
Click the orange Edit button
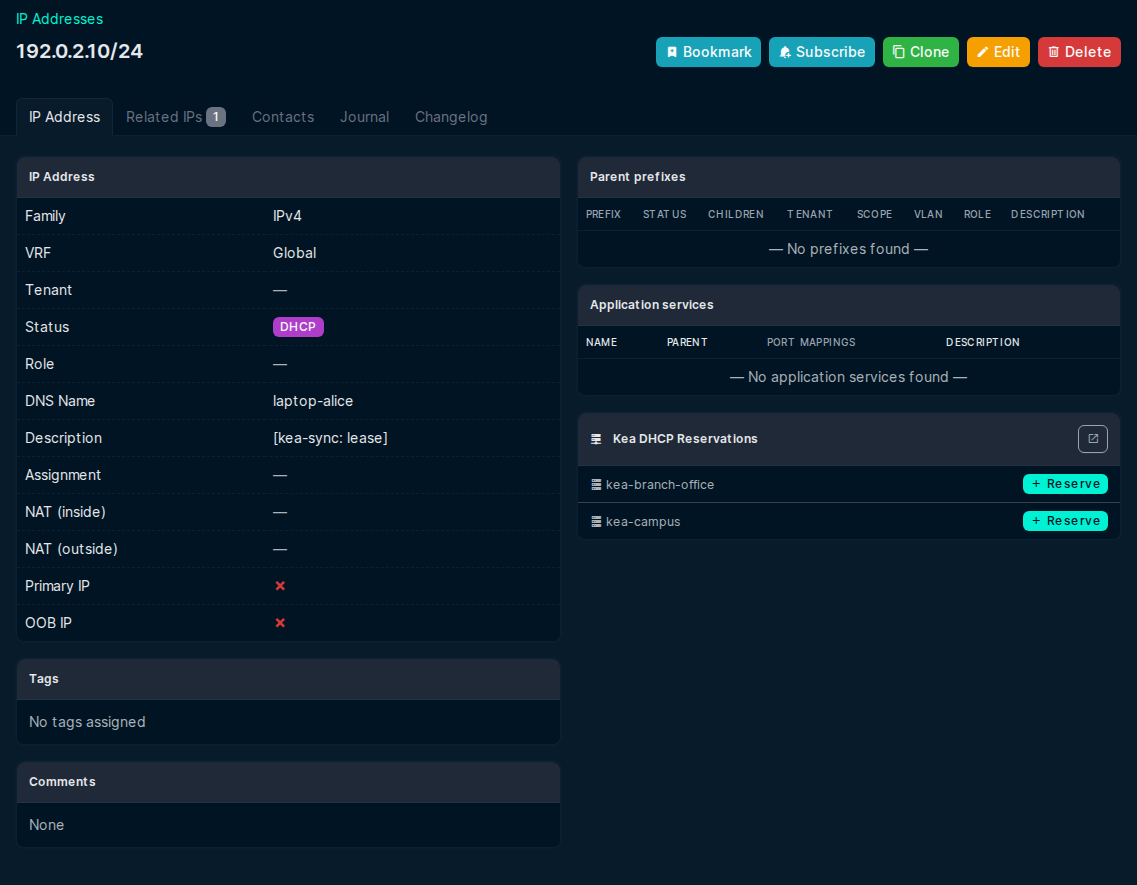point(998,52)
